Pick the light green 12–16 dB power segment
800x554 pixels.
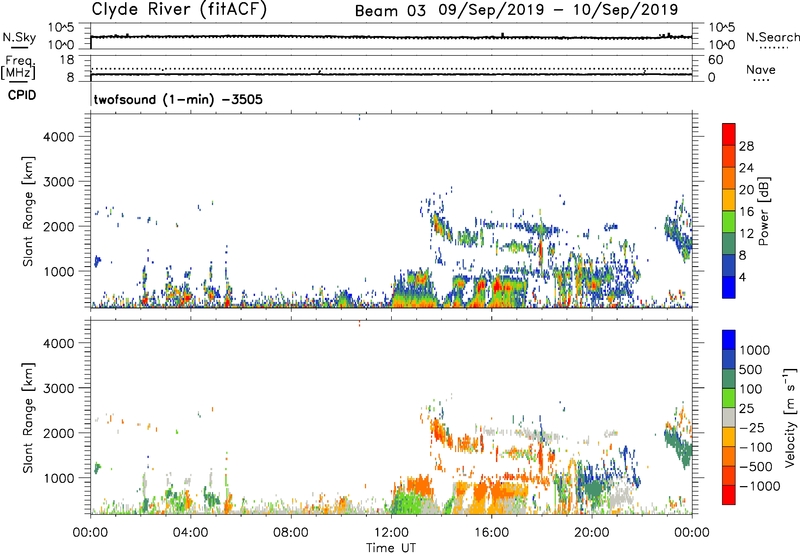tap(729, 221)
